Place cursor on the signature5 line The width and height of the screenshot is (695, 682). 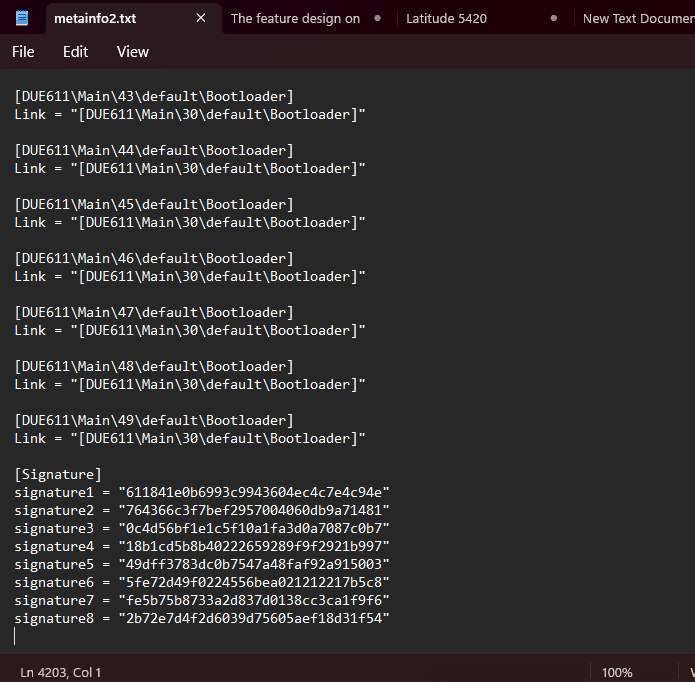(200, 564)
